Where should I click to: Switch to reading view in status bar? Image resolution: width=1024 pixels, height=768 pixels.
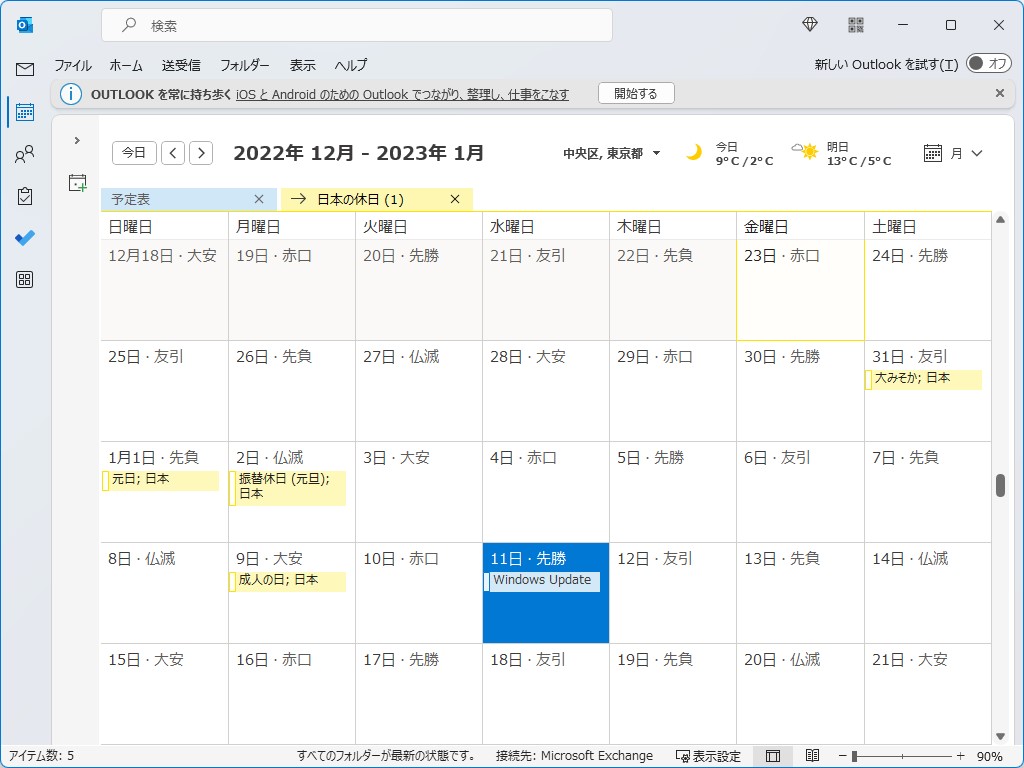click(812, 756)
